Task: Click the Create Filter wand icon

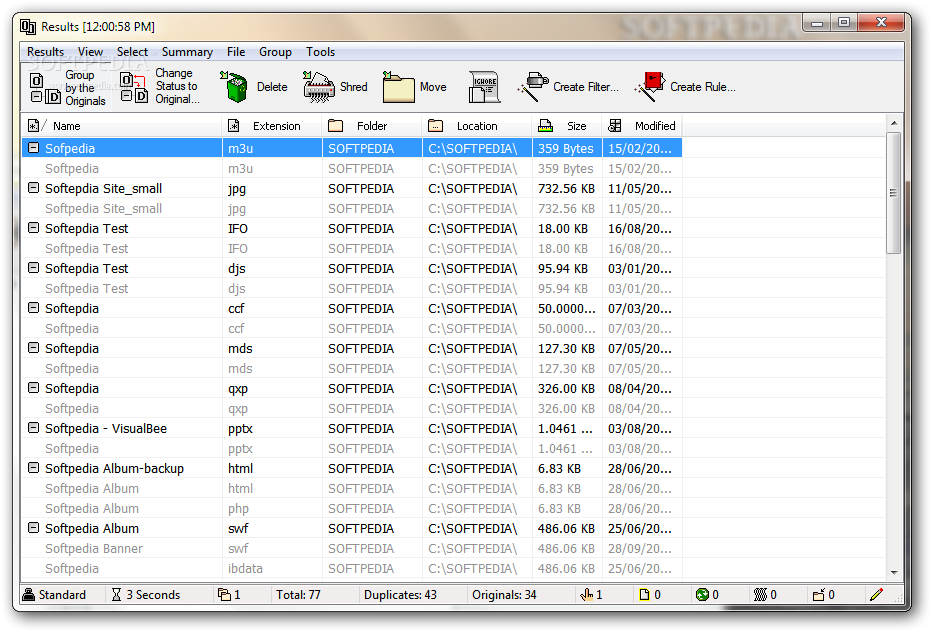Action: coord(533,87)
